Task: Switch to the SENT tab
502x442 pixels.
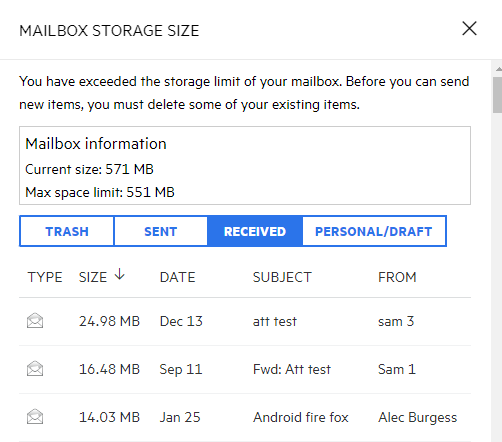Action: [x=161, y=231]
